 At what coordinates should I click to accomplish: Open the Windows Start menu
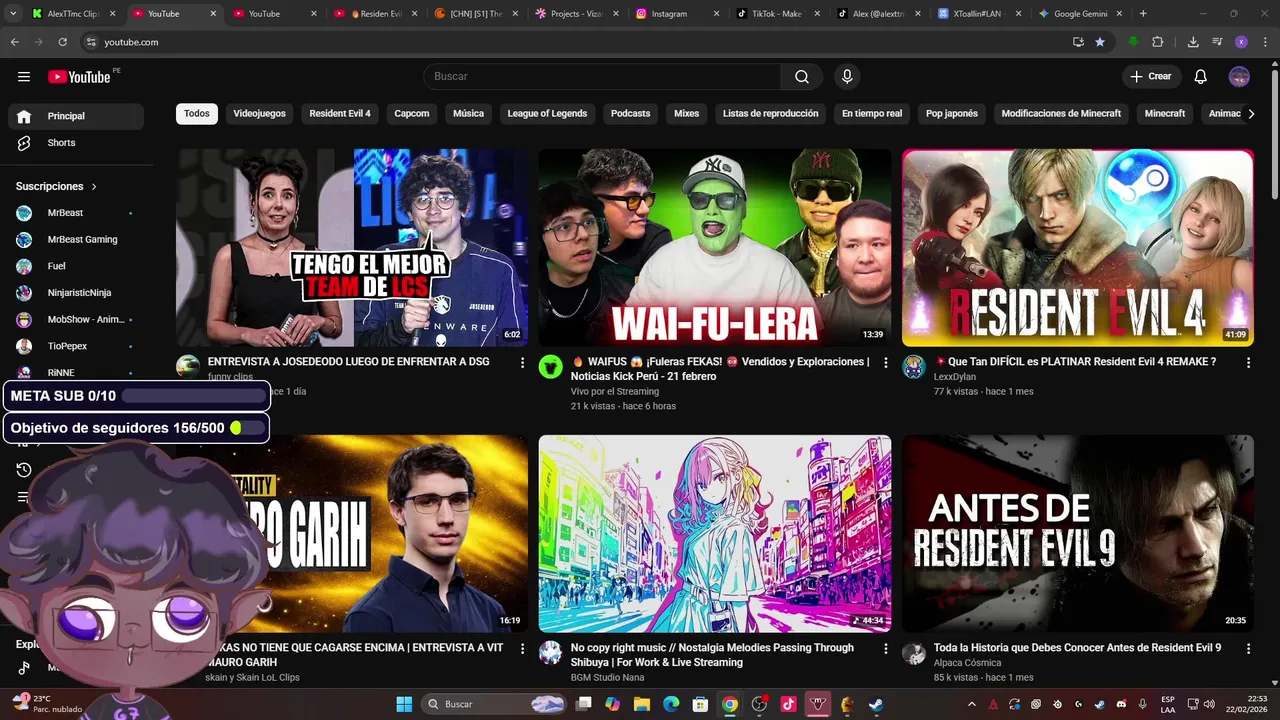tap(404, 704)
